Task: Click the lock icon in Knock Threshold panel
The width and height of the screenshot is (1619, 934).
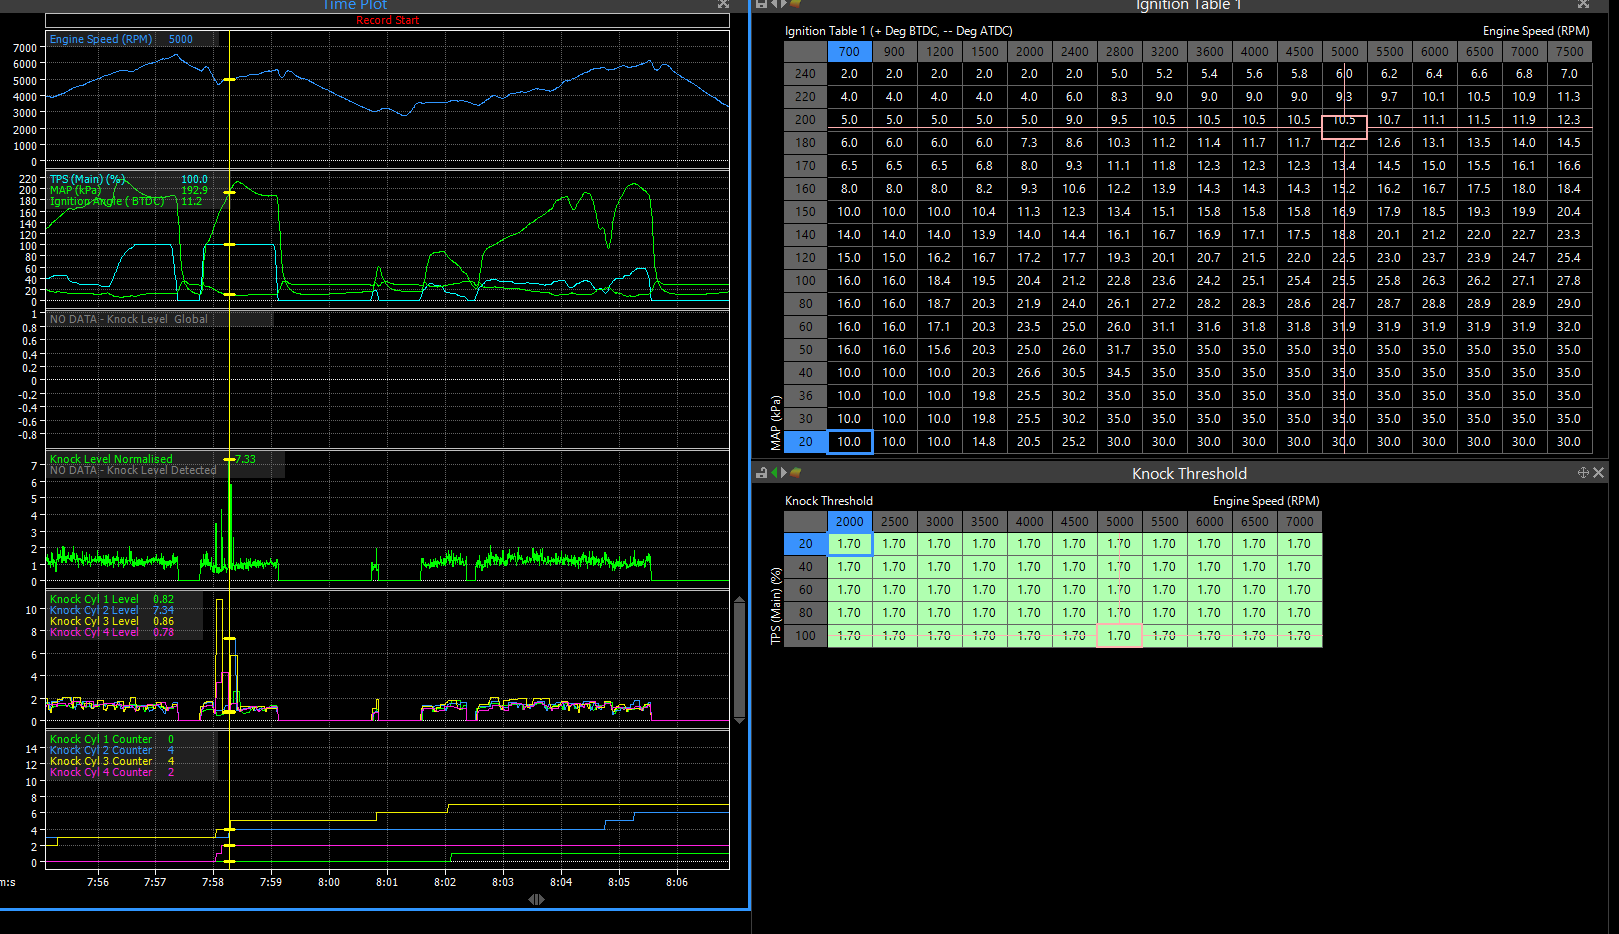Action: point(761,473)
